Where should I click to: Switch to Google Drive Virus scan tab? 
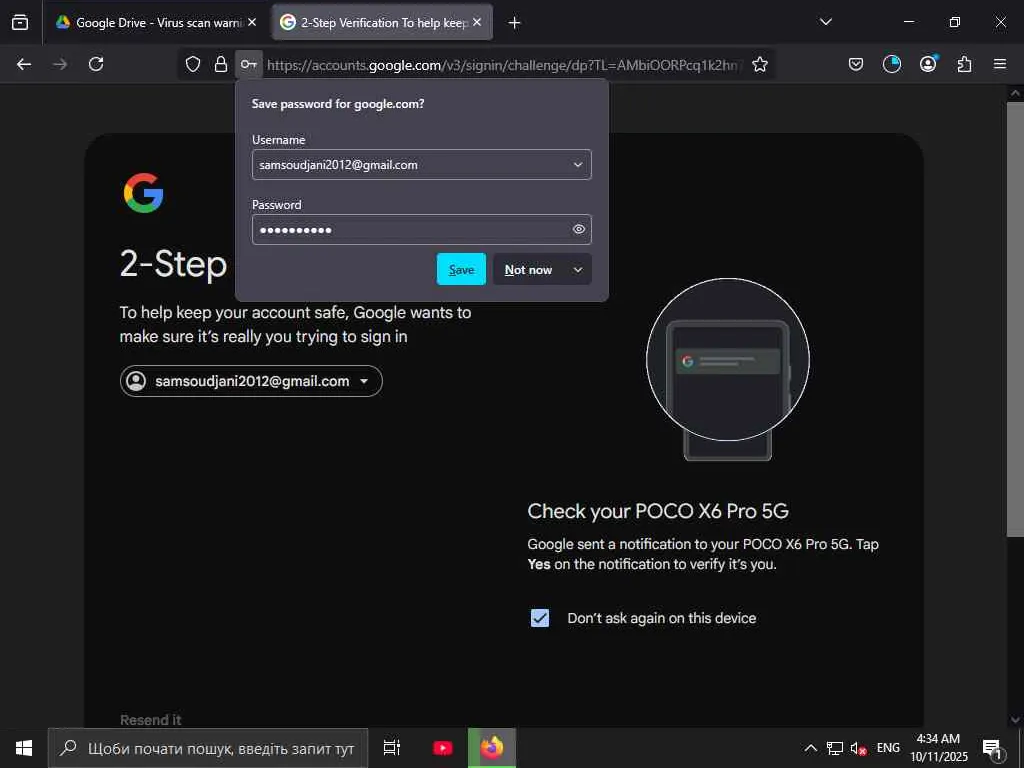[x=157, y=22]
